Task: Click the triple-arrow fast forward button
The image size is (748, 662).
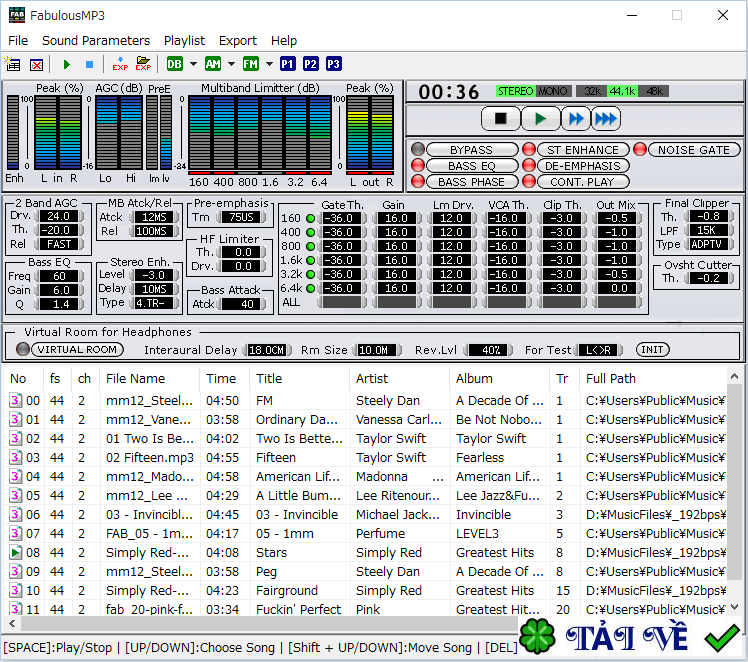Action: (605, 119)
